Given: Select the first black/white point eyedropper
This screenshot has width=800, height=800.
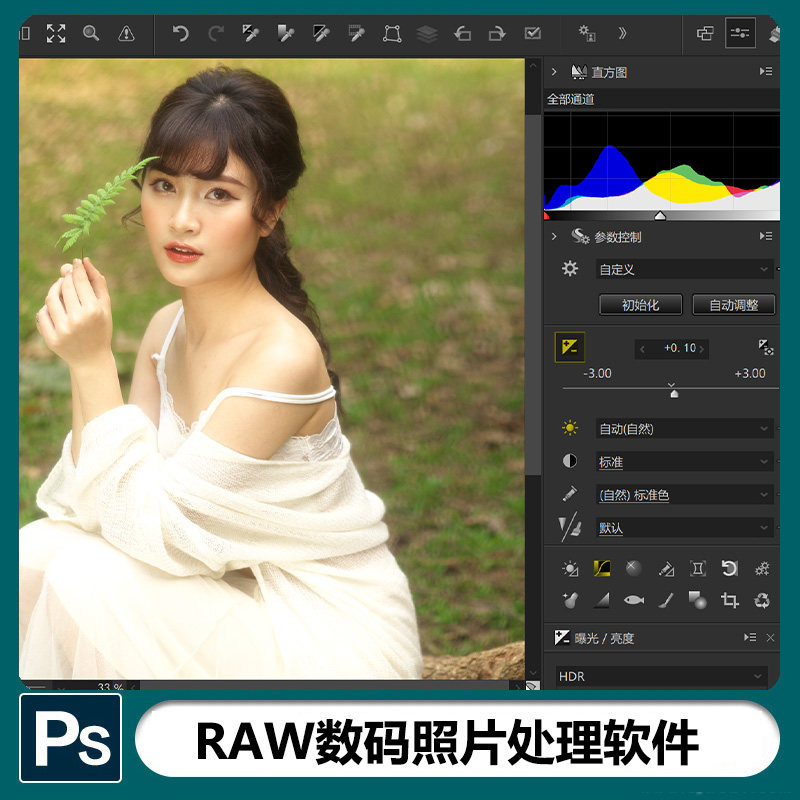Looking at the screenshot, I should point(251,34).
